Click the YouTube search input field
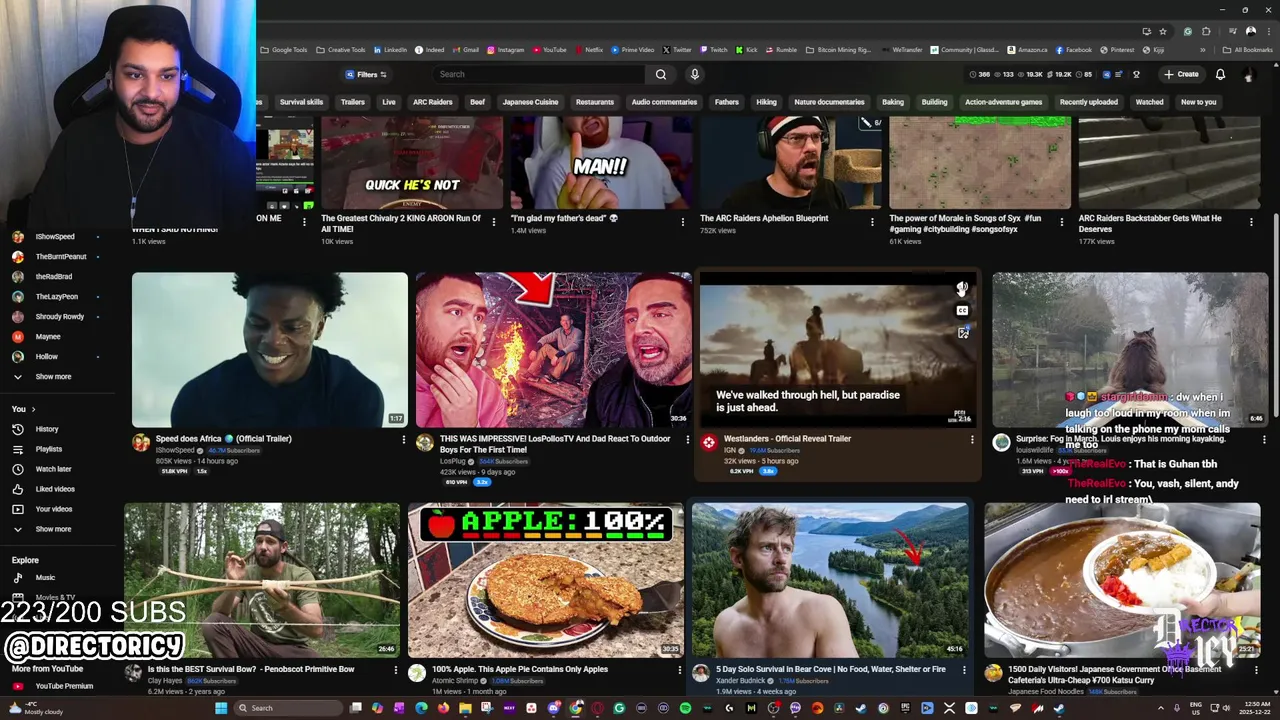 tap(540, 74)
